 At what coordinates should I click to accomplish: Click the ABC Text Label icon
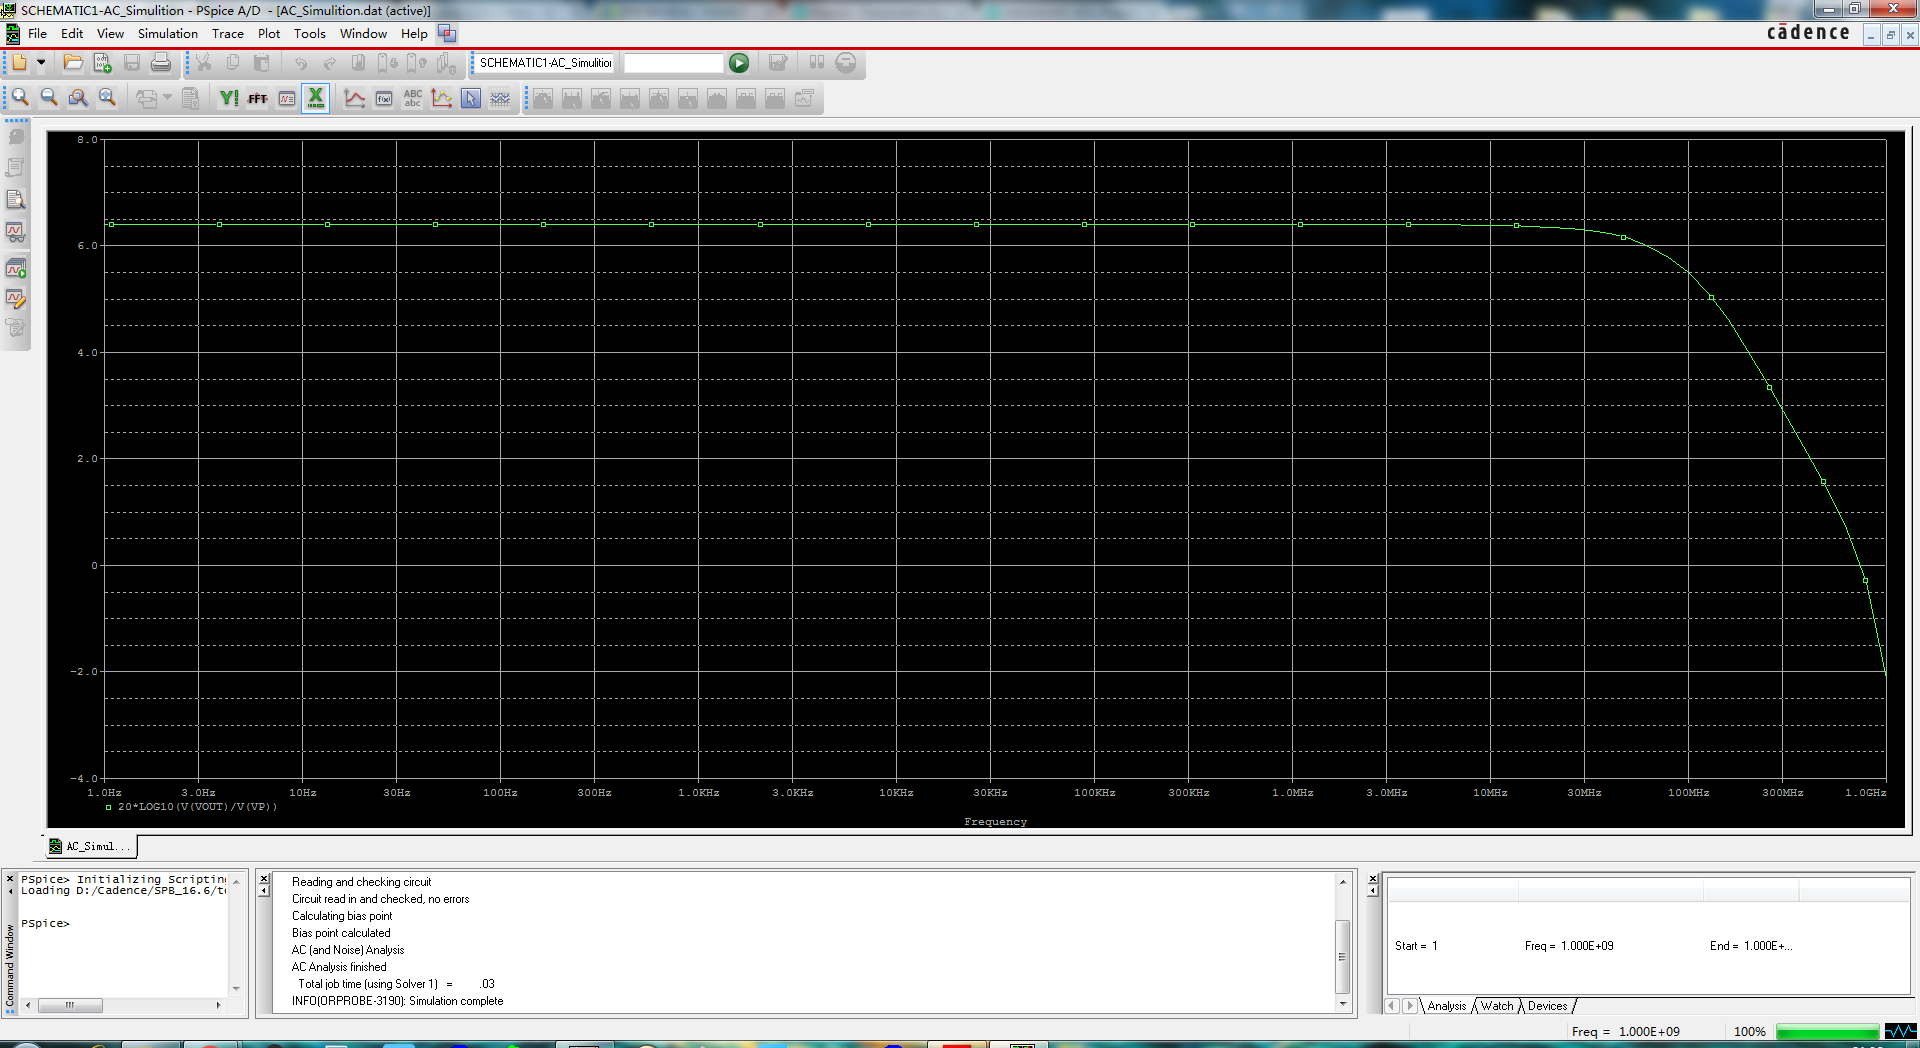[x=413, y=98]
